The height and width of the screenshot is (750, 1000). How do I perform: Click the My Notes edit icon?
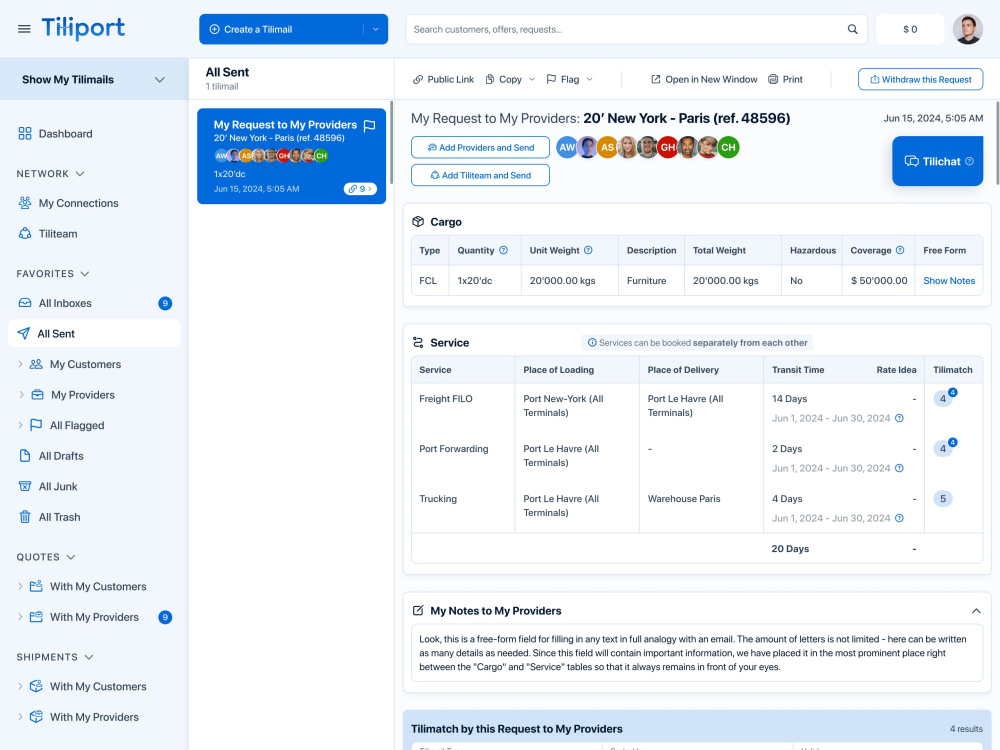(418, 610)
